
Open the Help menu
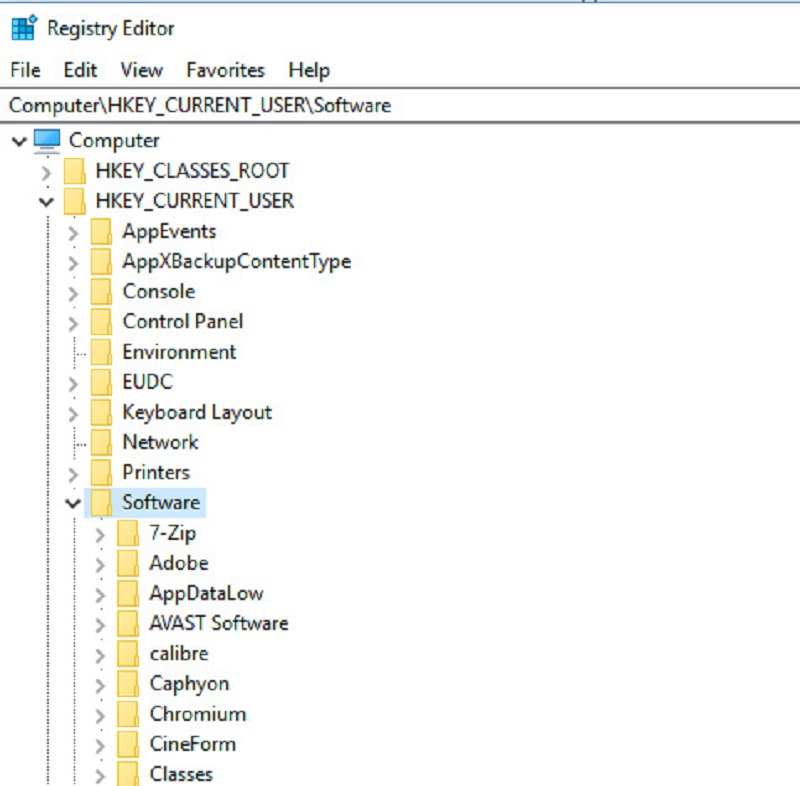click(x=309, y=70)
